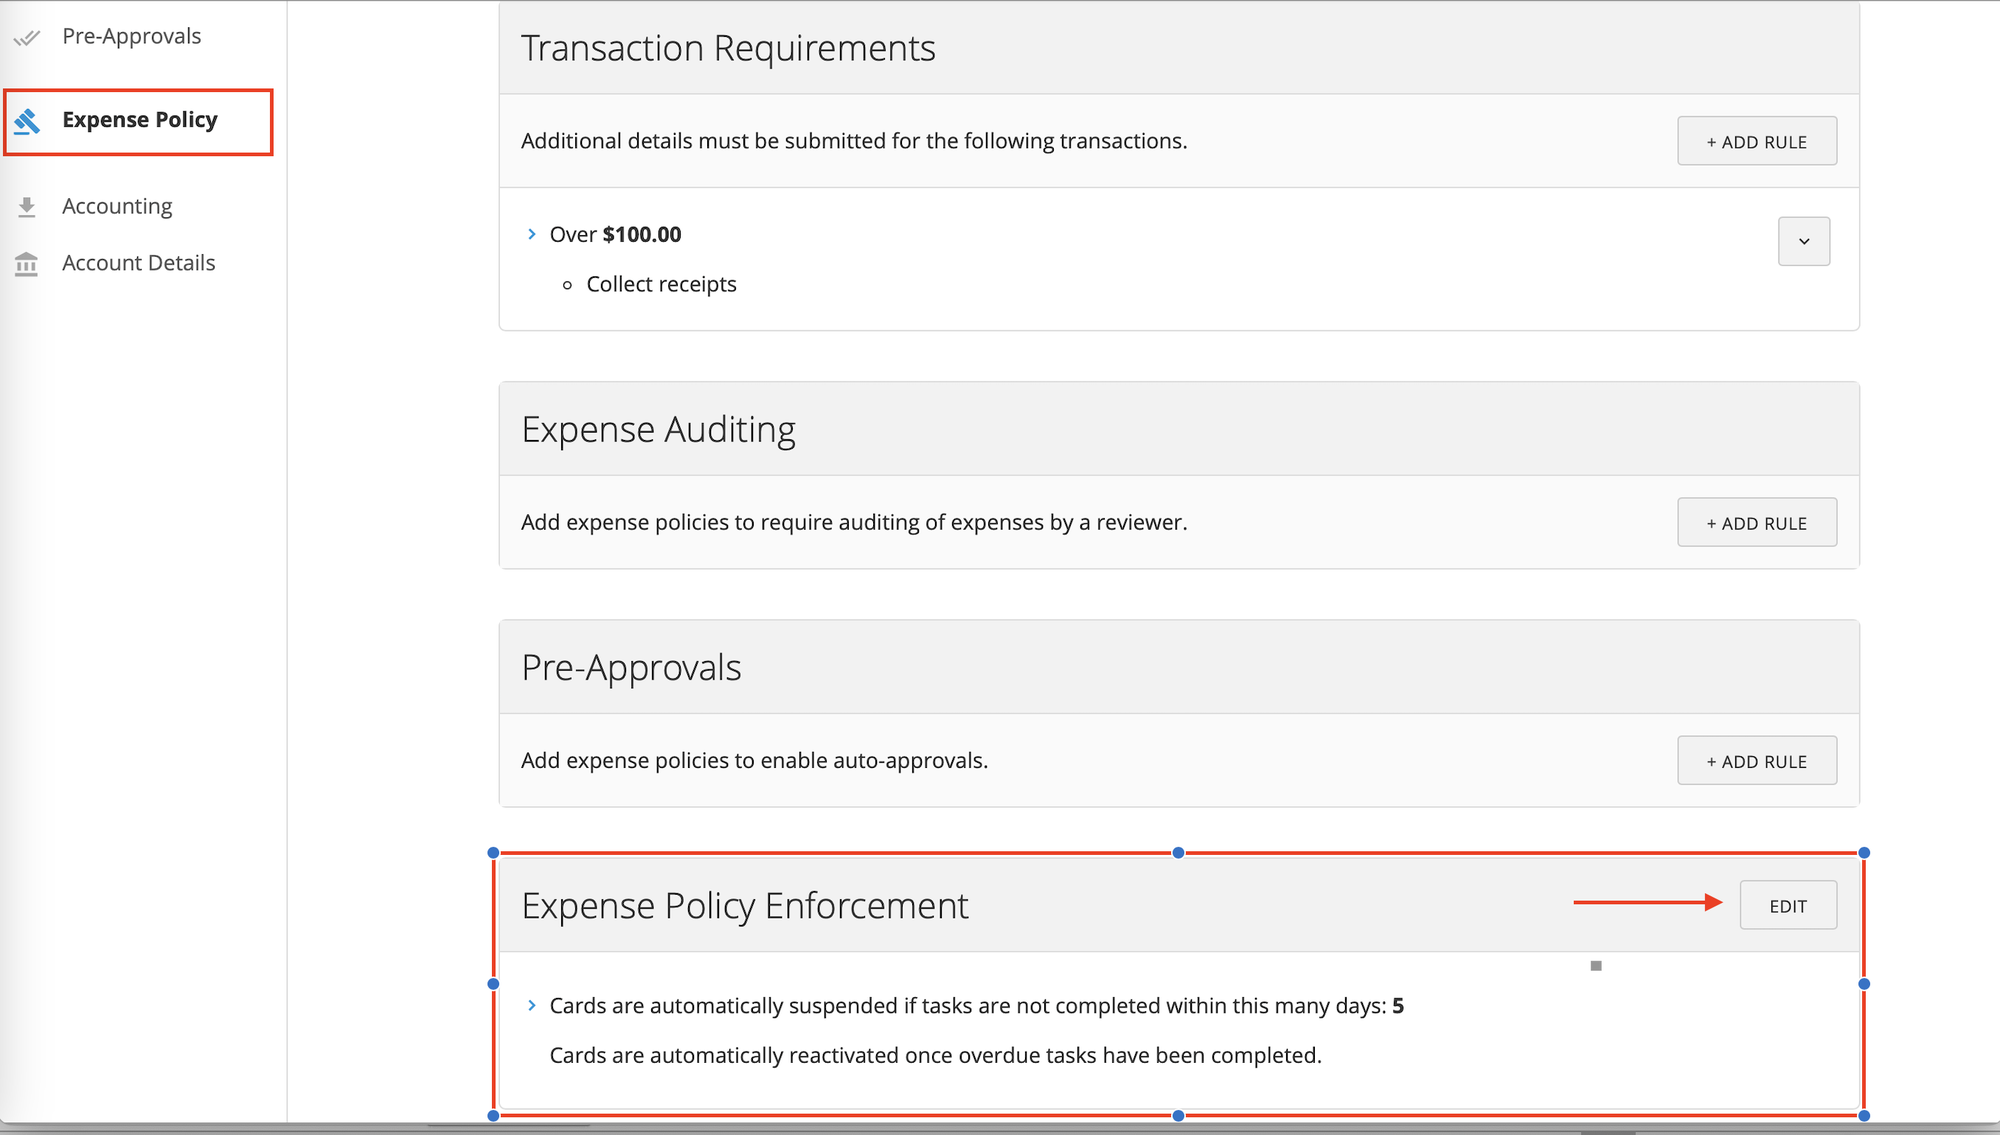Screen dimensions: 2000x1135
Task: Select Pre-Approvals in the sidebar
Action: click(x=132, y=36)
